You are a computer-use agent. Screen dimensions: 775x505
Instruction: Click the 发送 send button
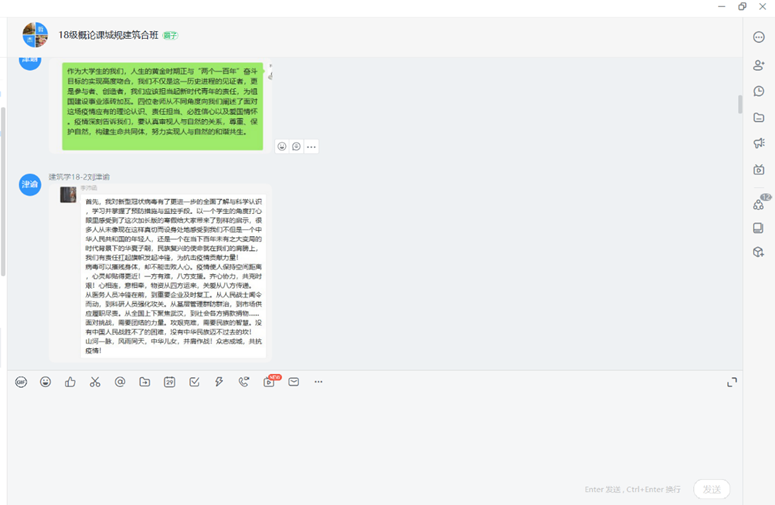point(712,489)
